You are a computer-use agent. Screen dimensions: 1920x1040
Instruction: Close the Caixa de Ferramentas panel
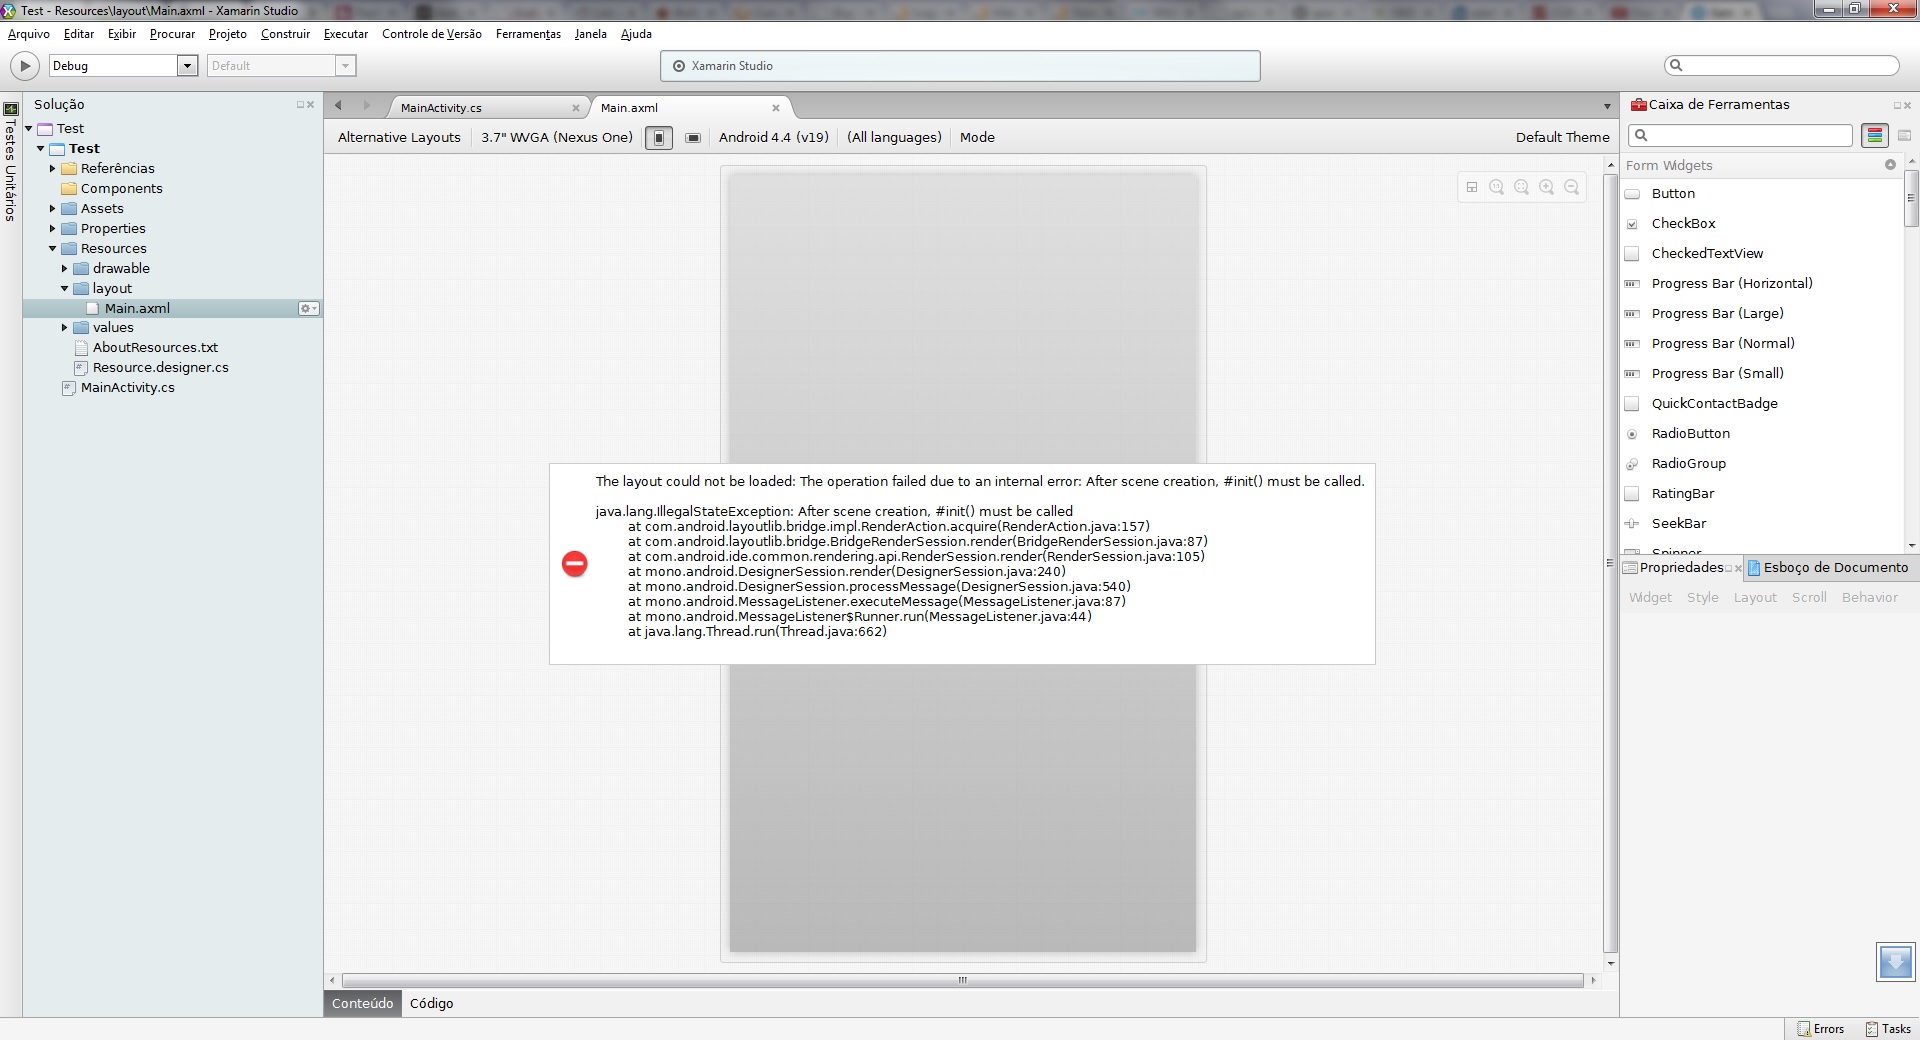coord(1907,105)
